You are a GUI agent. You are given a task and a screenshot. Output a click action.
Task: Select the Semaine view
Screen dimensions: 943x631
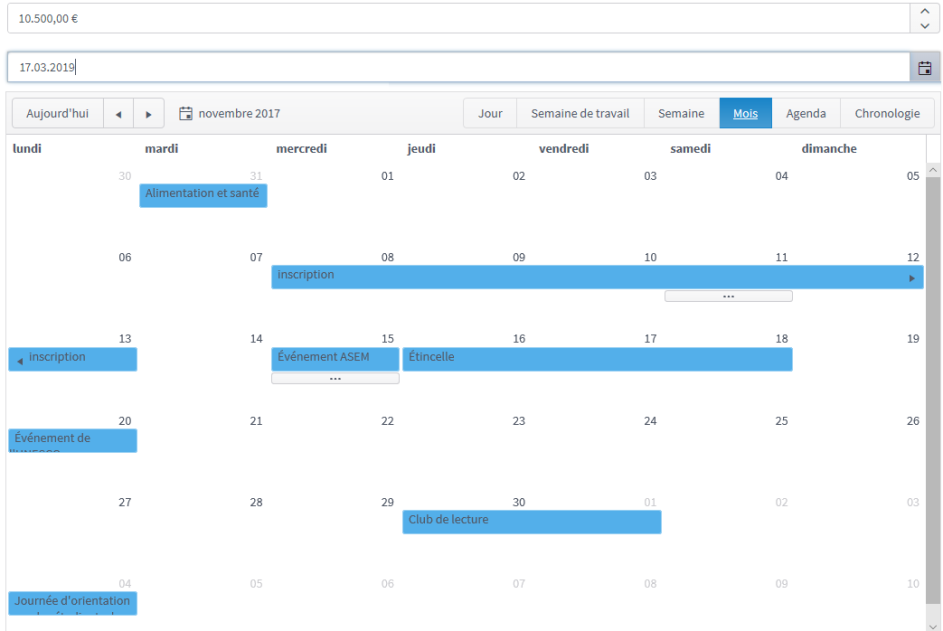681,114
